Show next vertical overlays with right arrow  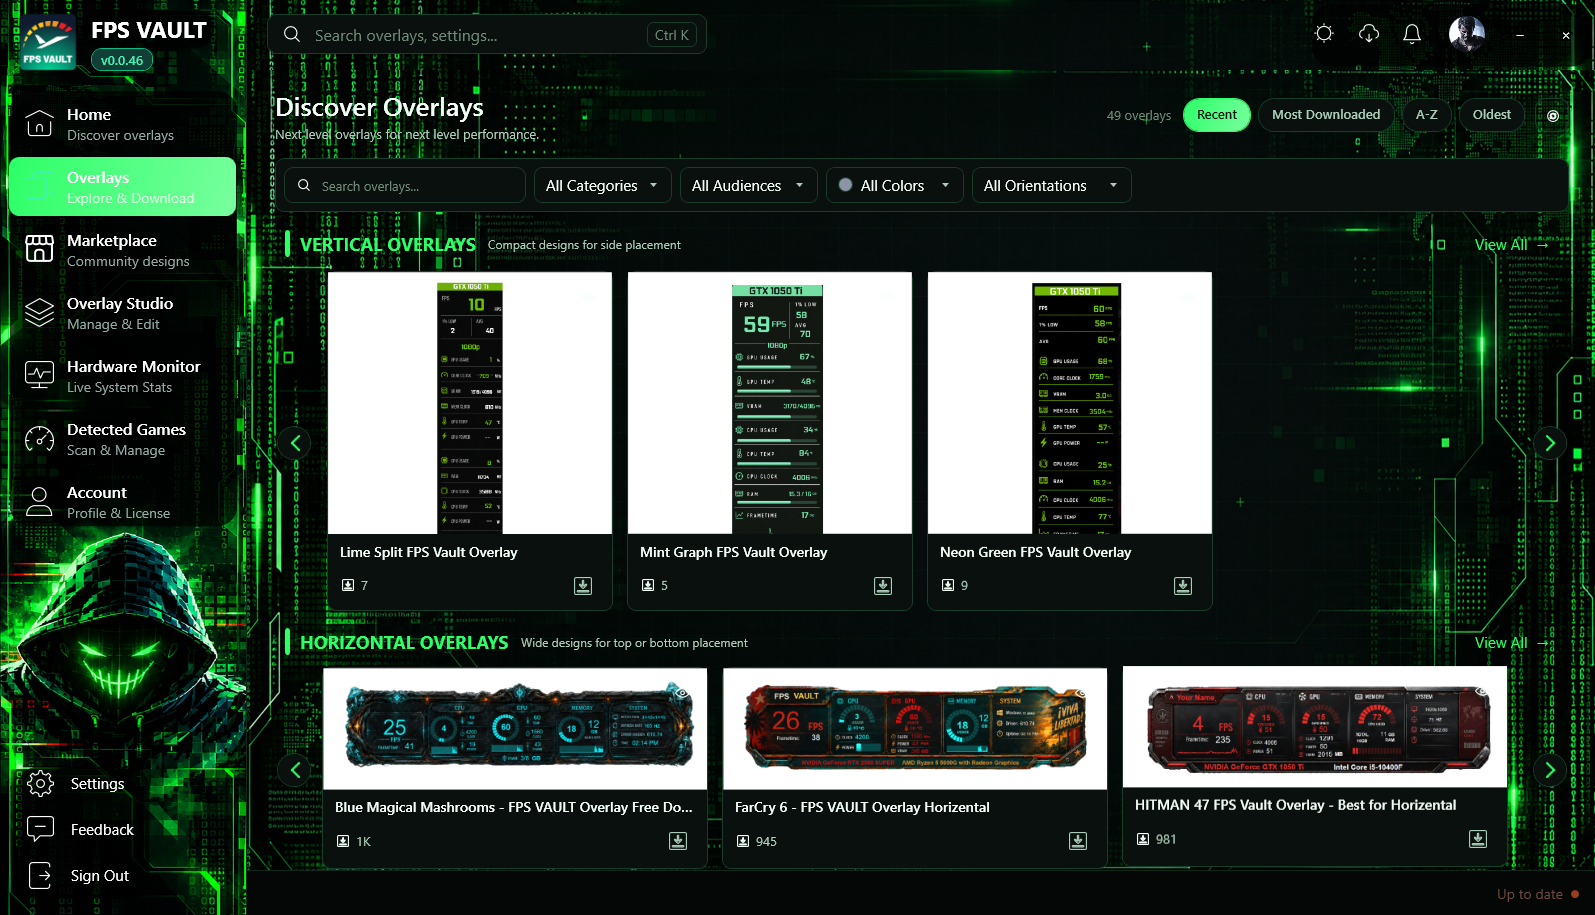click(x=1550, y=442)
